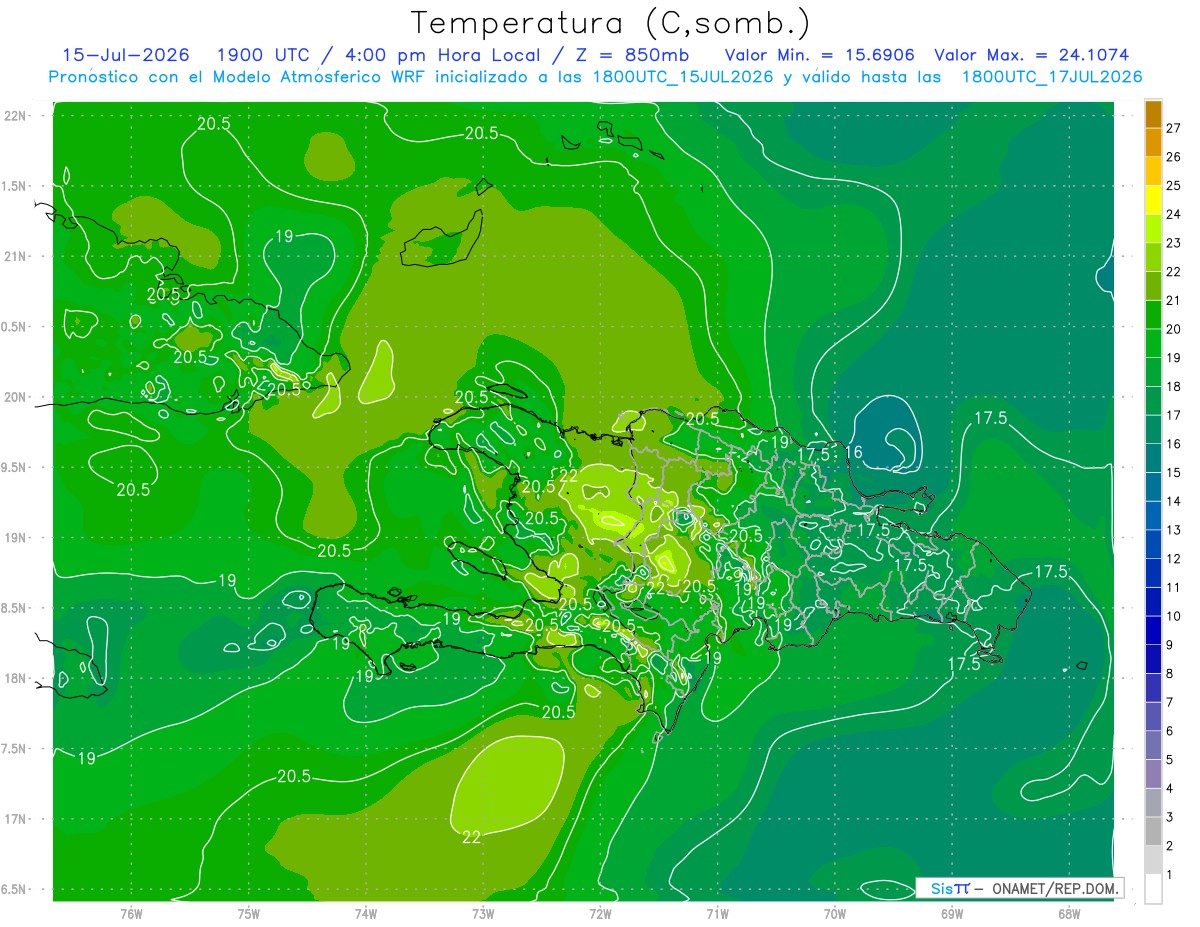Click the initialization time "1800UTC_15JUL2026"

[683, 77]
